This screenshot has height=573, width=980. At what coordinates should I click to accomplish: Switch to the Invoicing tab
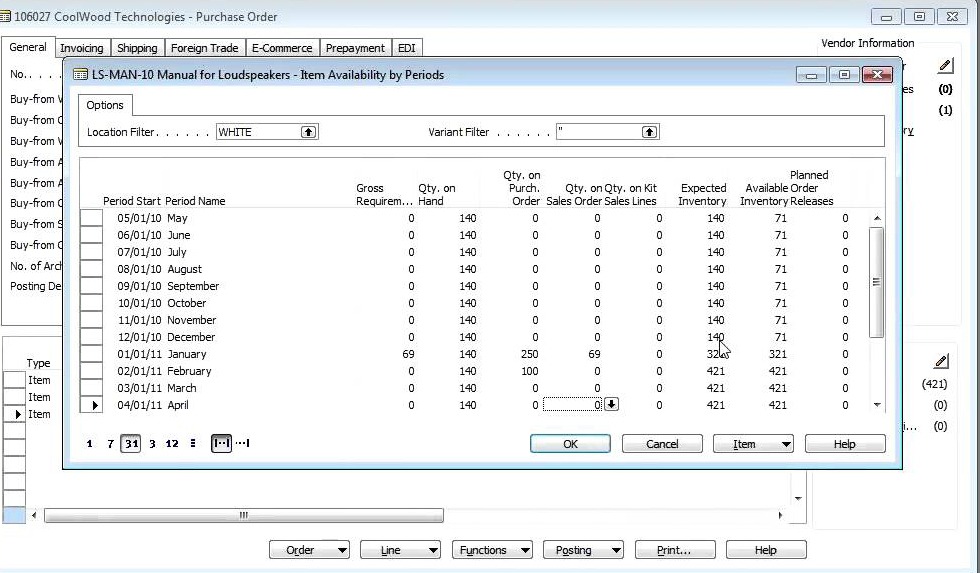pyautogui.click(x=82, y=48)
